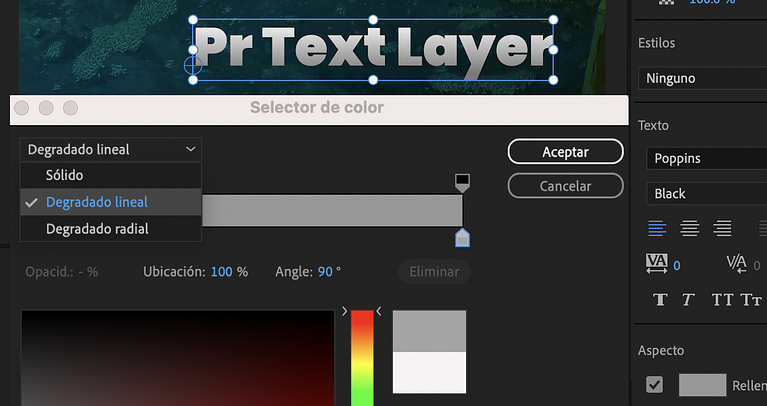Pick a color in the saturation field
Screen dimensions: 767x406
point(178,358)
